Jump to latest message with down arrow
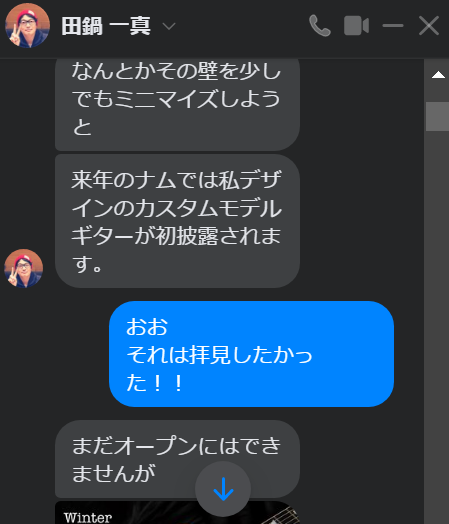This screenshot has height=524, width=449. 223,489
